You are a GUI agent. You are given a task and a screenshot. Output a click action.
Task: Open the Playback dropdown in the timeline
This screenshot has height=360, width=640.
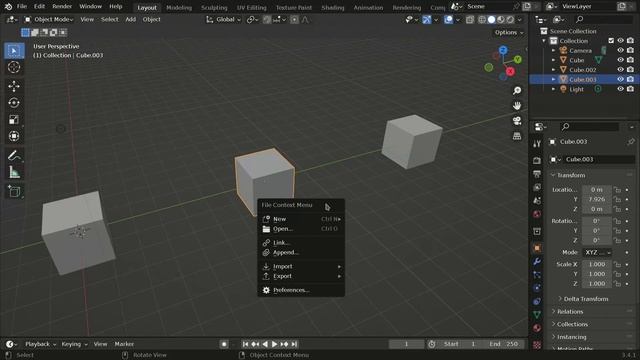[40, 344]
